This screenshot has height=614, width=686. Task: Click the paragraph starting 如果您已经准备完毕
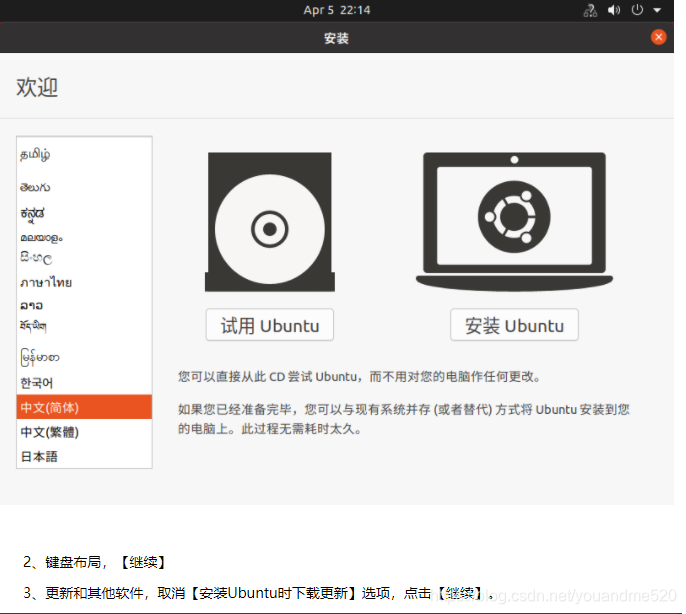[403, 419]
